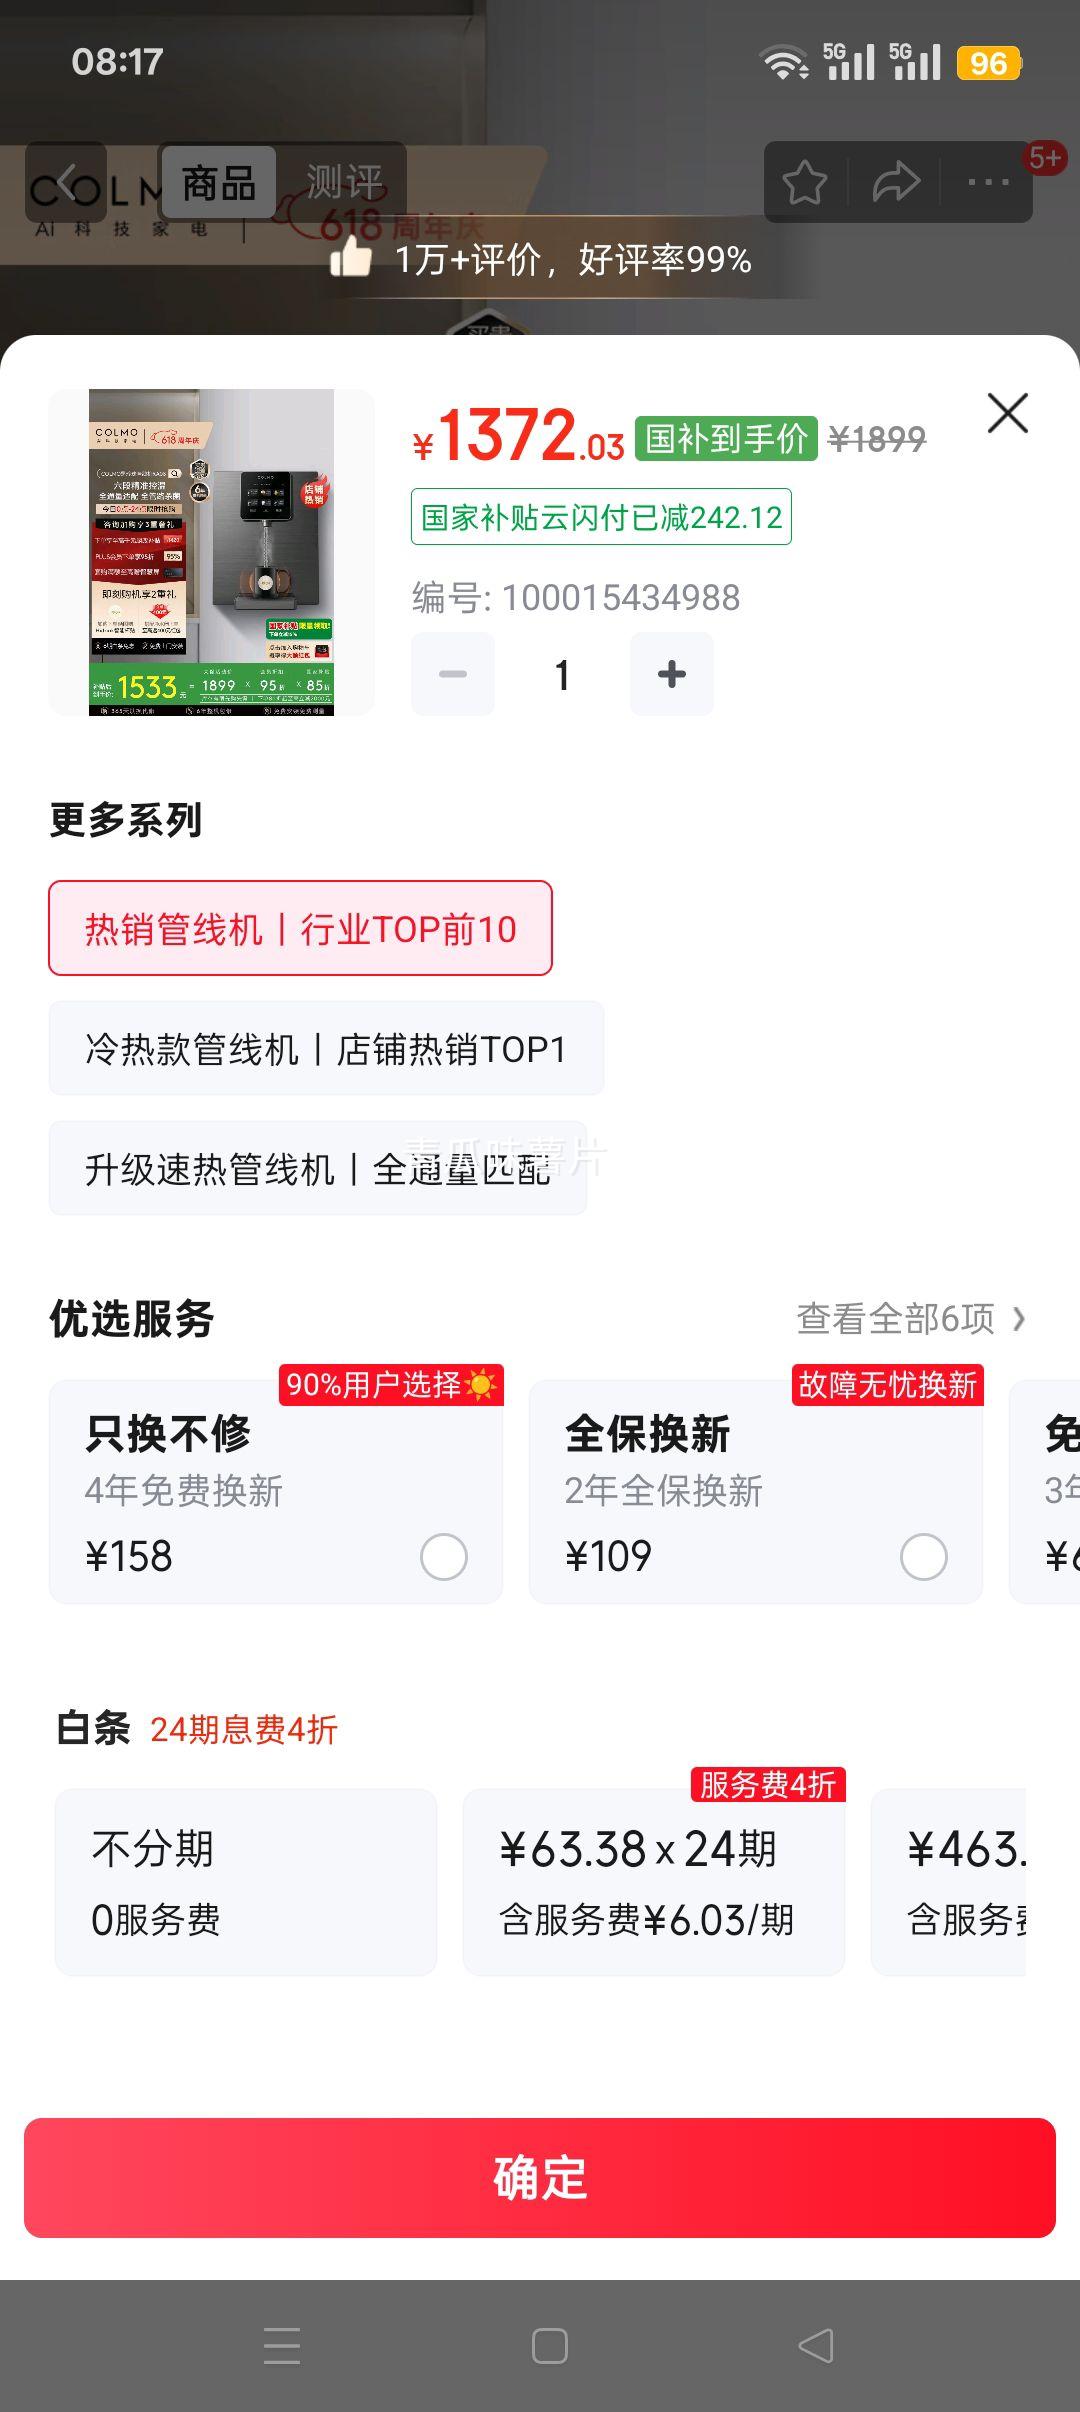Viewport: 1080px width, 2412px height.
Task: Switch to 商品 tab
Action: click(x=218, y=182)
